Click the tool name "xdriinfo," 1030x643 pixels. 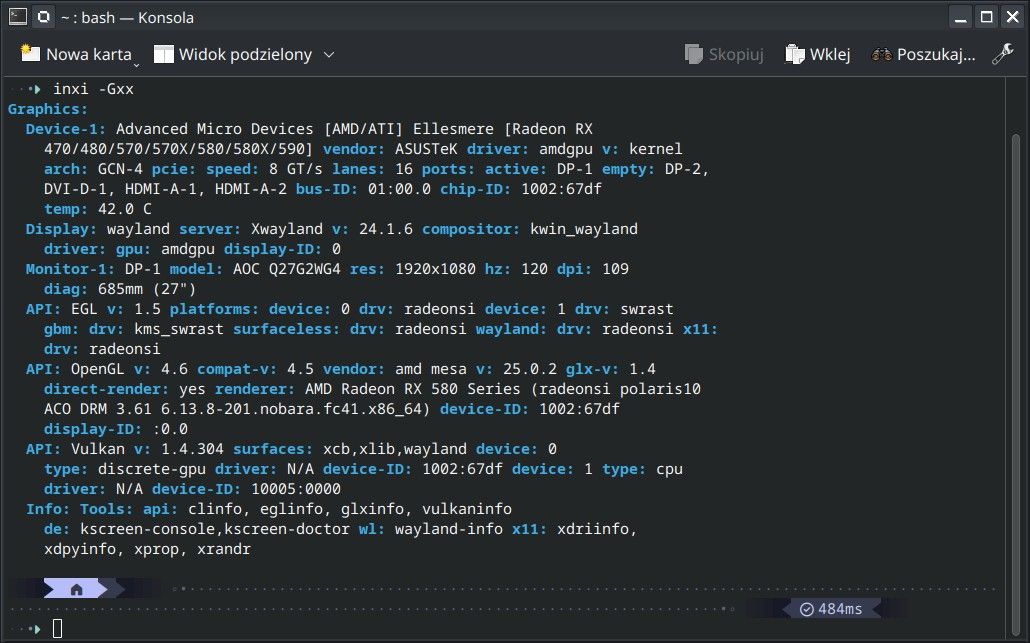coord(597,529)
